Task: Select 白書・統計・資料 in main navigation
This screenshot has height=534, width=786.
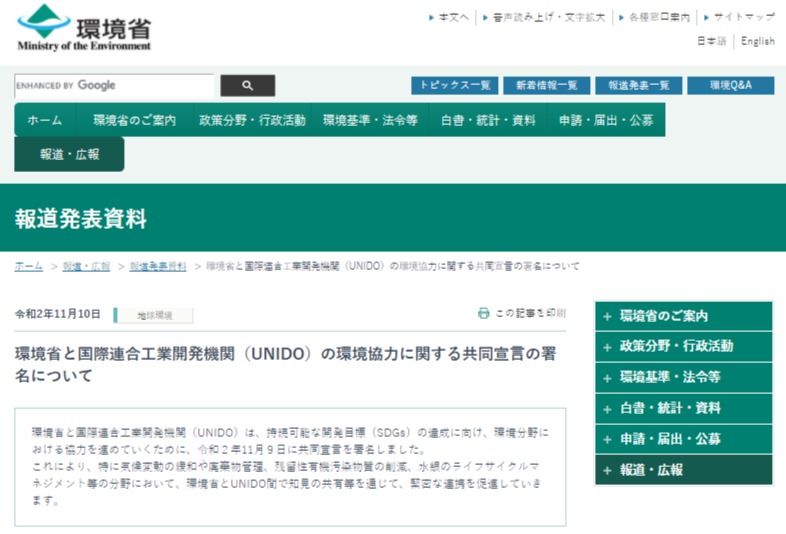Action: pyautogui.click(x=488, y=120)
